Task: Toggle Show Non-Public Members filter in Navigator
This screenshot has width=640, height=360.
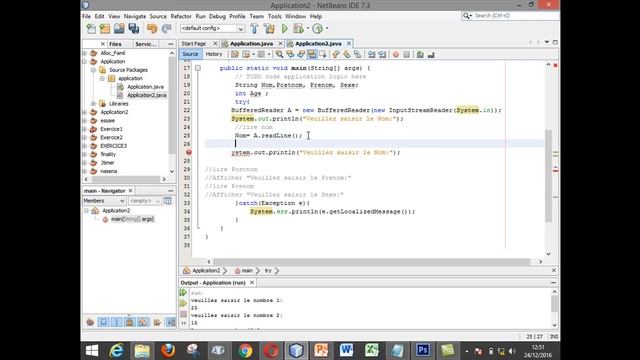Action: (130, 322)
